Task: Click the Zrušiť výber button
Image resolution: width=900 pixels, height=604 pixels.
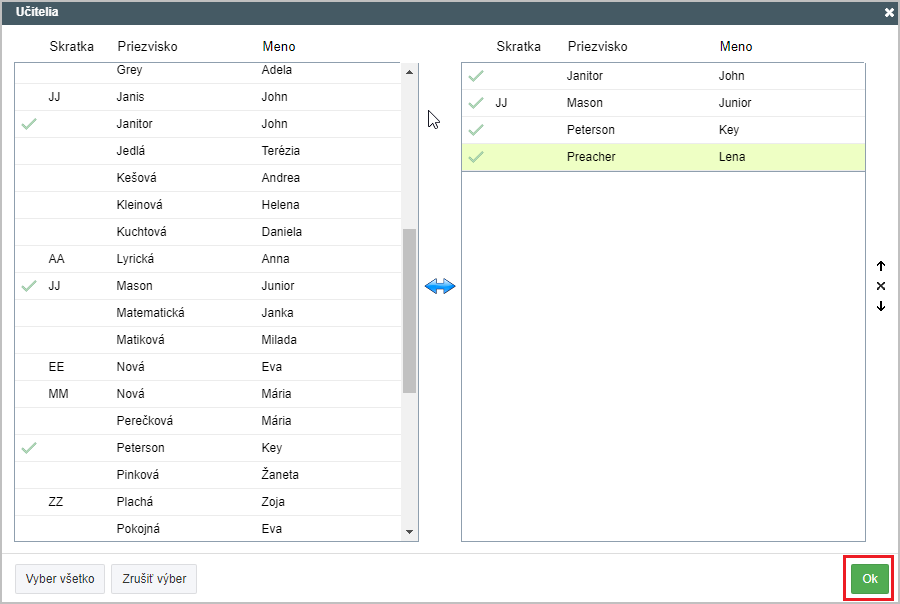Action: tap(154, 579)
